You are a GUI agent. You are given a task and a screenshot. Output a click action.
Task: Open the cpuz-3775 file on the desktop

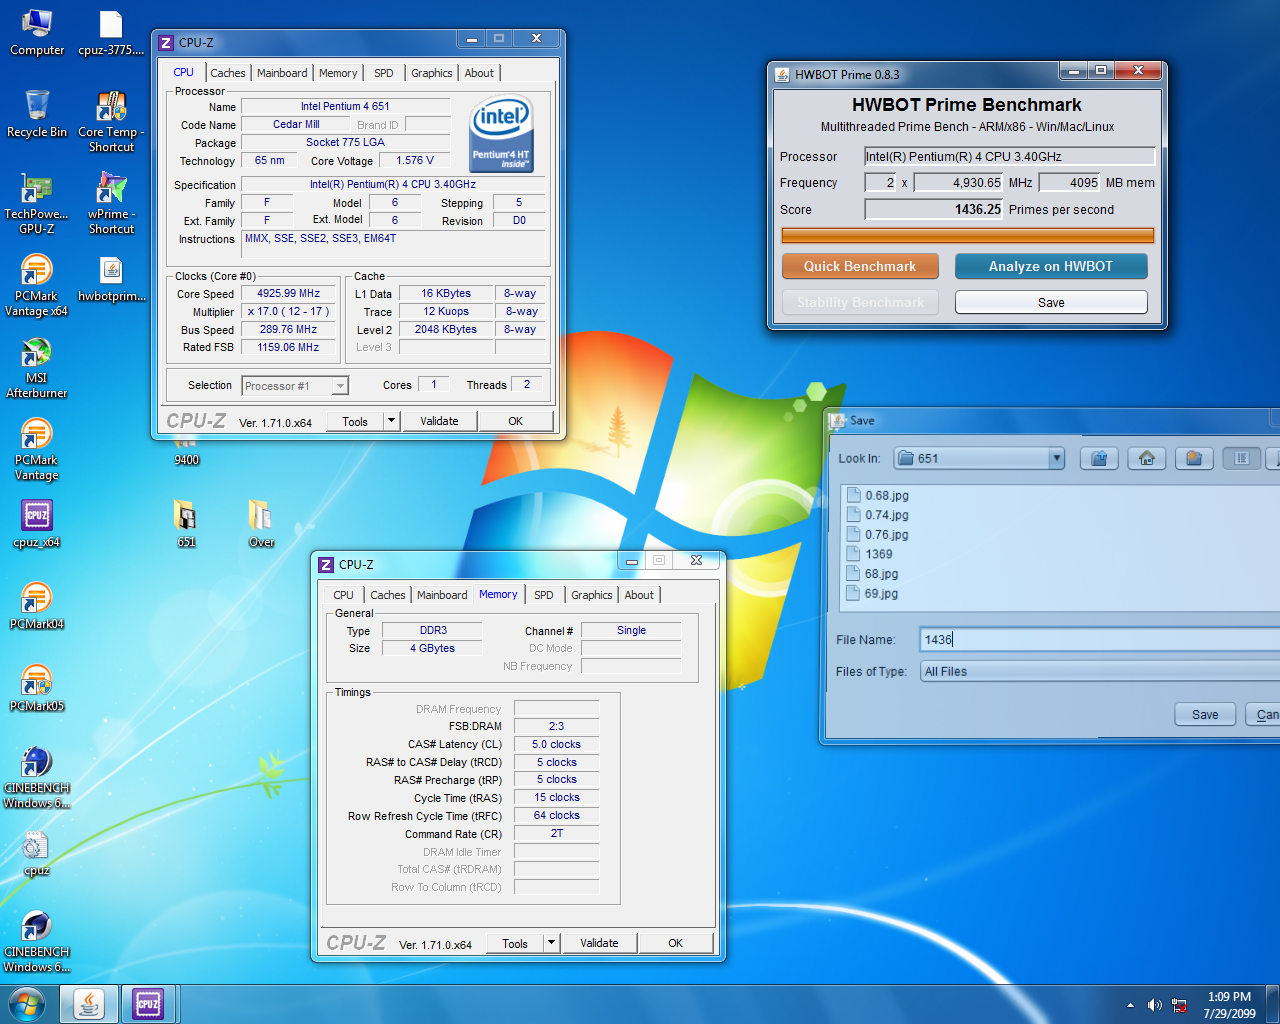[x=111, y=32]
